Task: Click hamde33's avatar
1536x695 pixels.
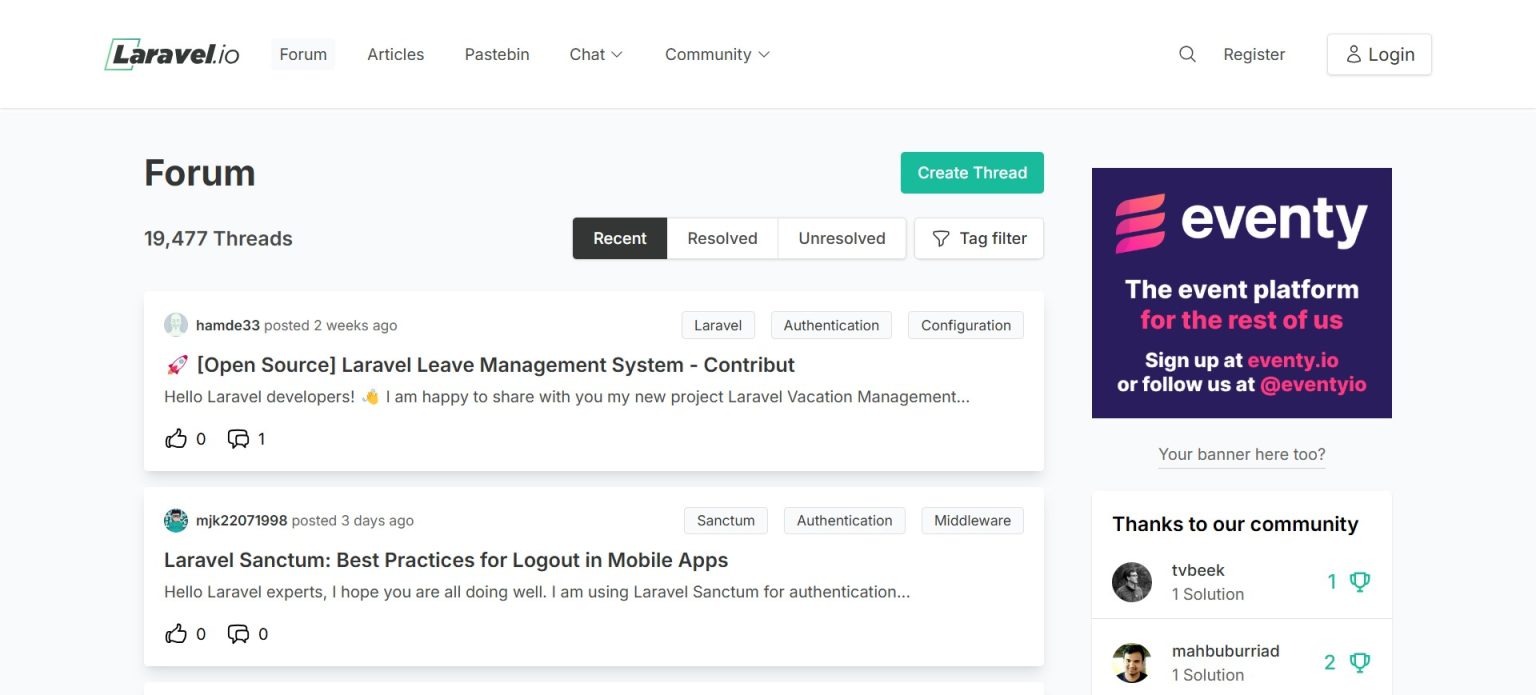Action: coord(176,325)
